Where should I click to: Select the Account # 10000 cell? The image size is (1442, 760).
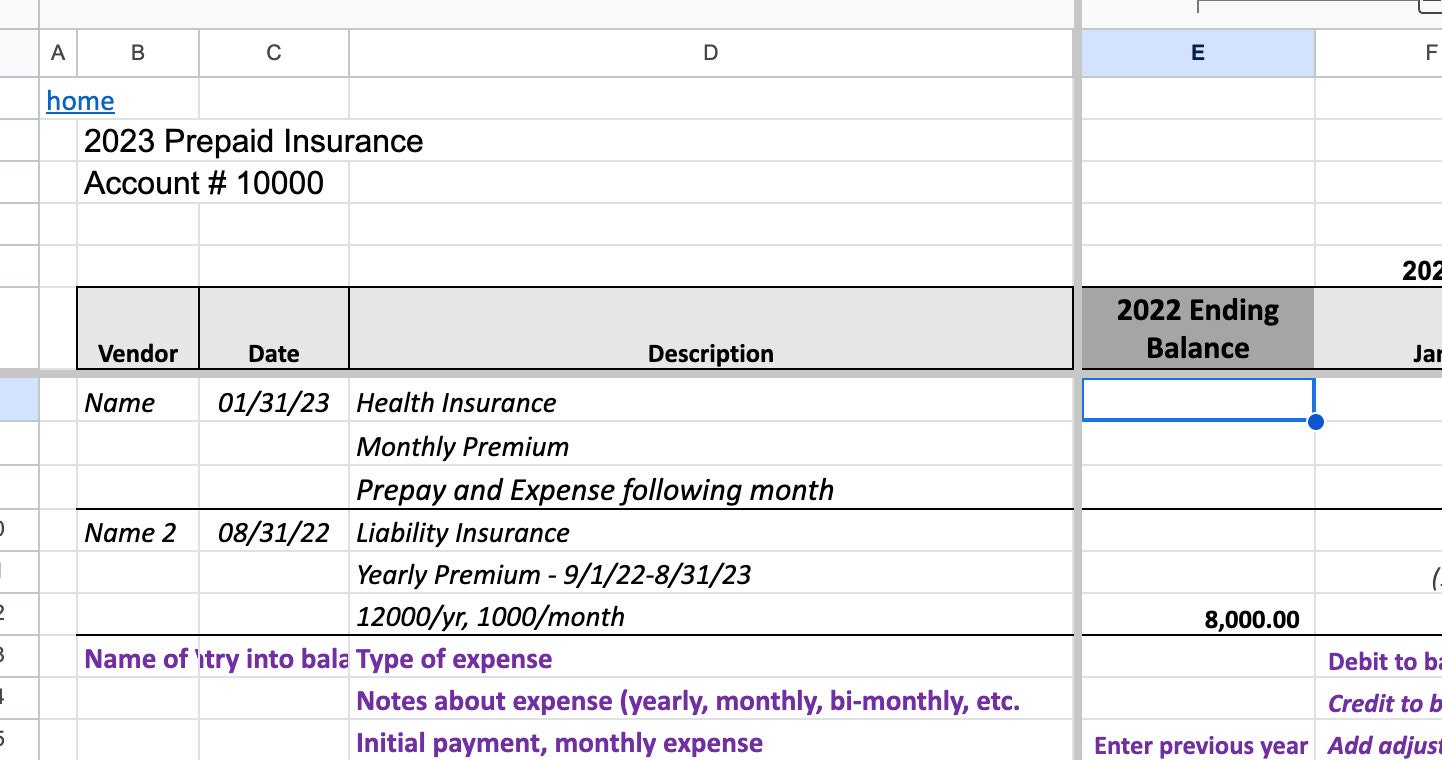point(204,184)
